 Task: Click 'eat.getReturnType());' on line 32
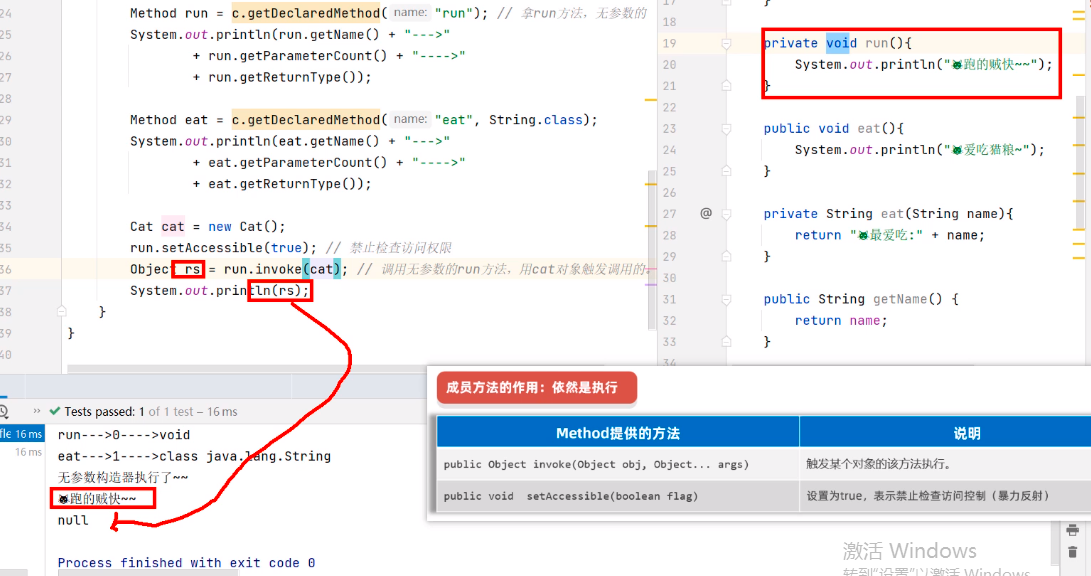(289, 184)
